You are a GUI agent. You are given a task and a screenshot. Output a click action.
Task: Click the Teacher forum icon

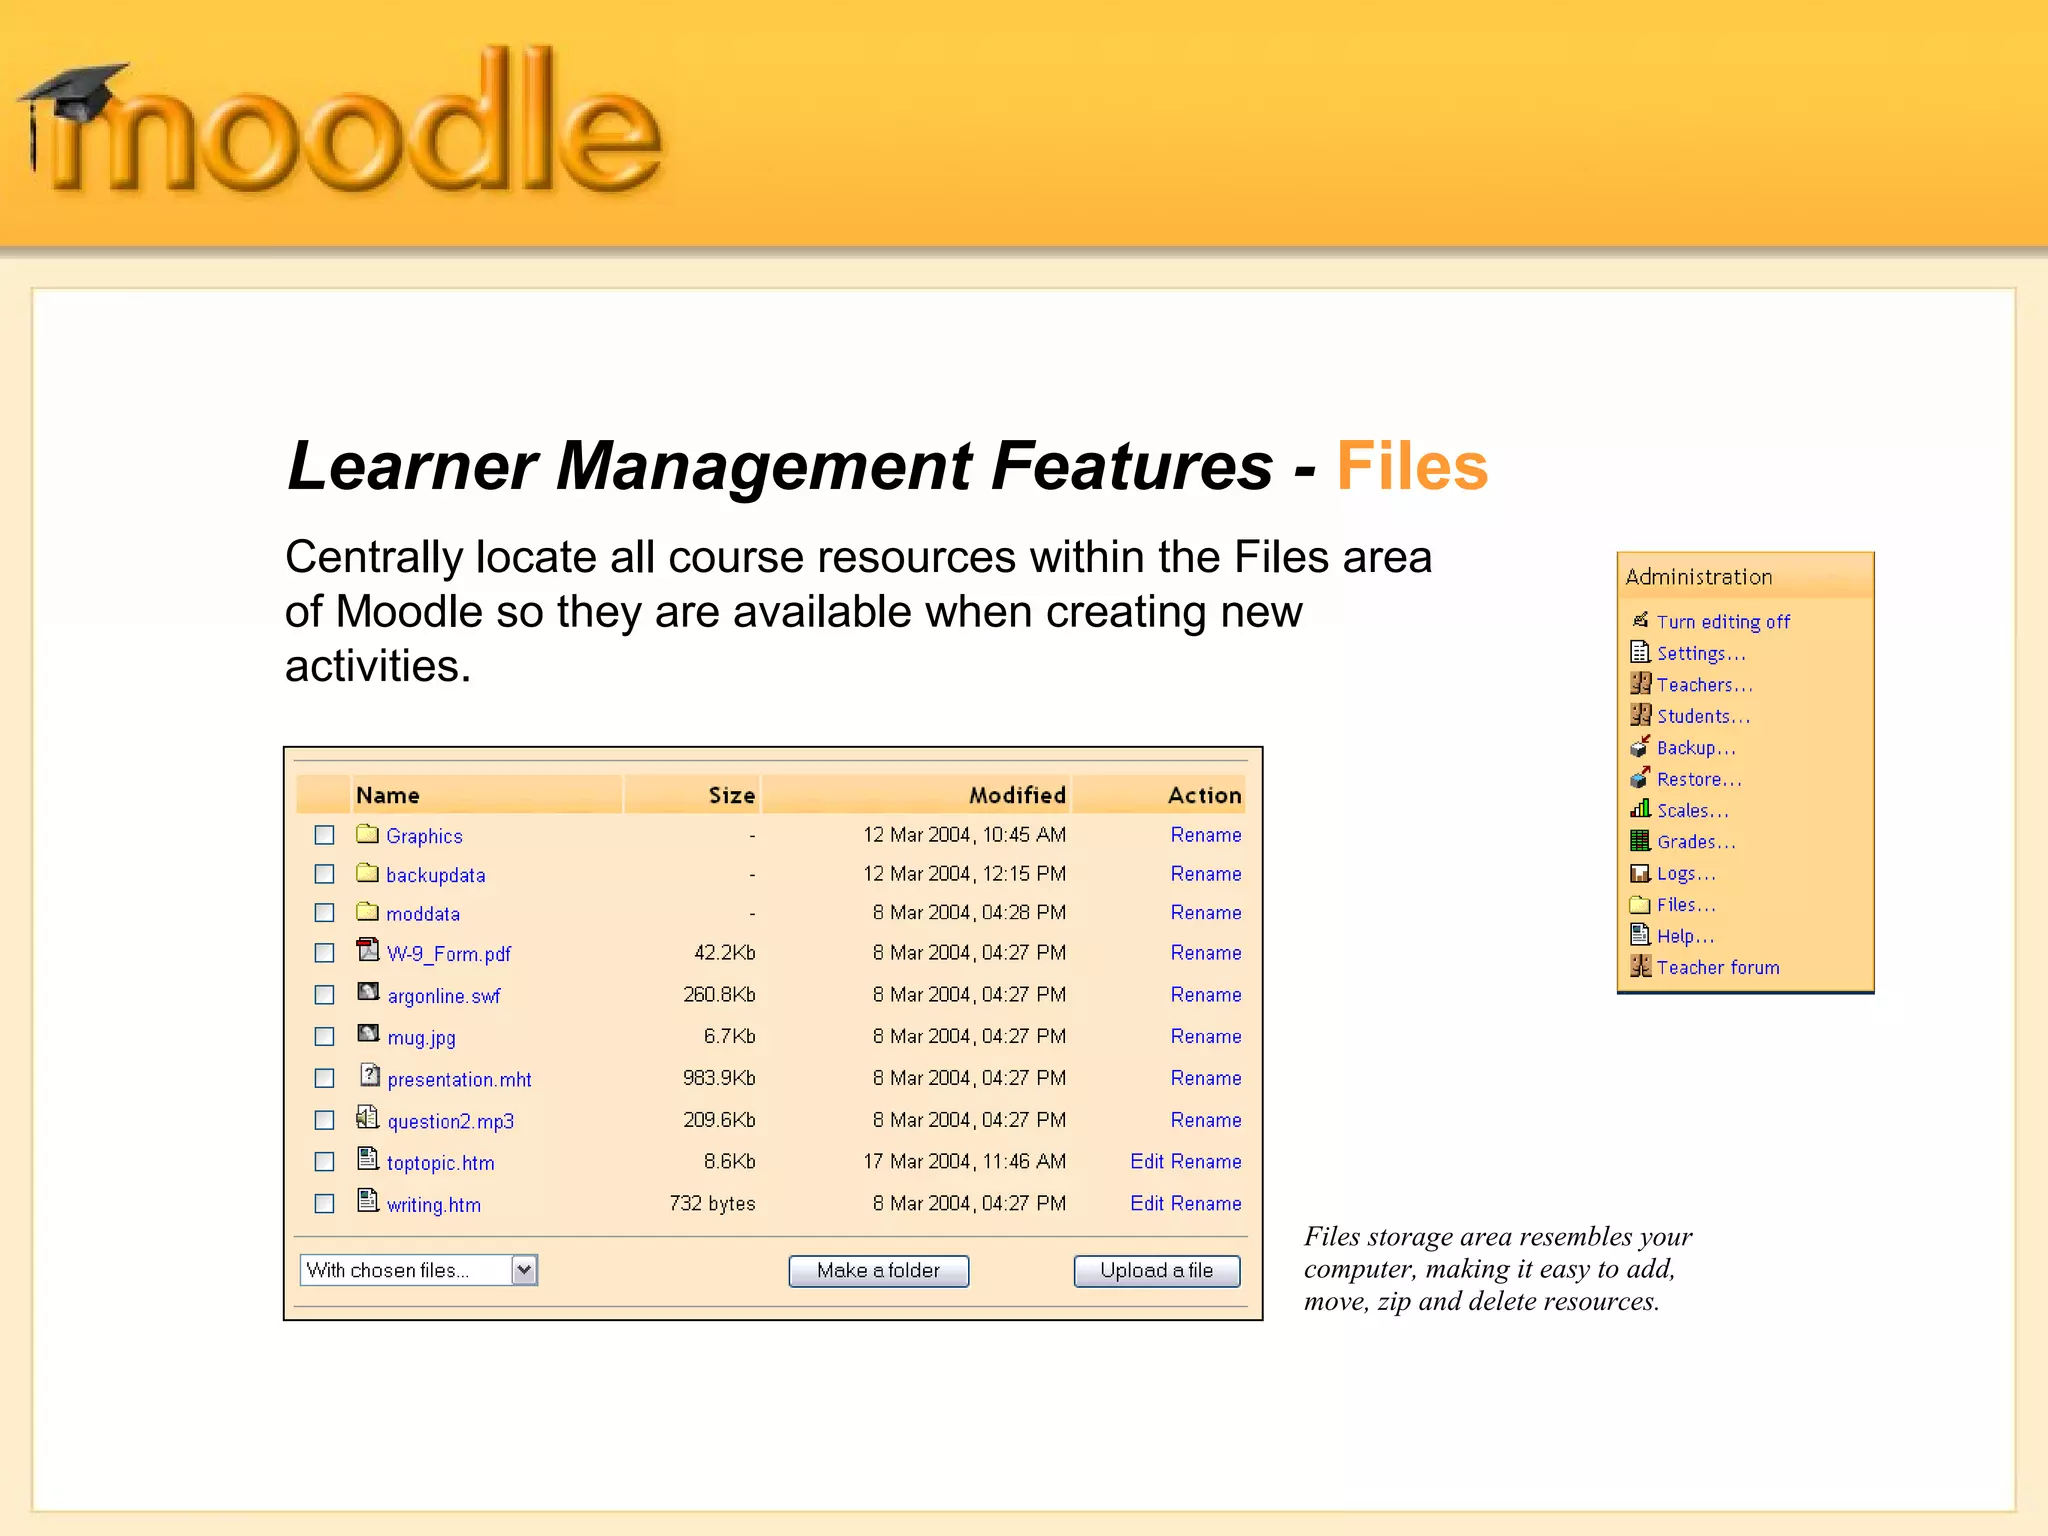(1640, 966)
